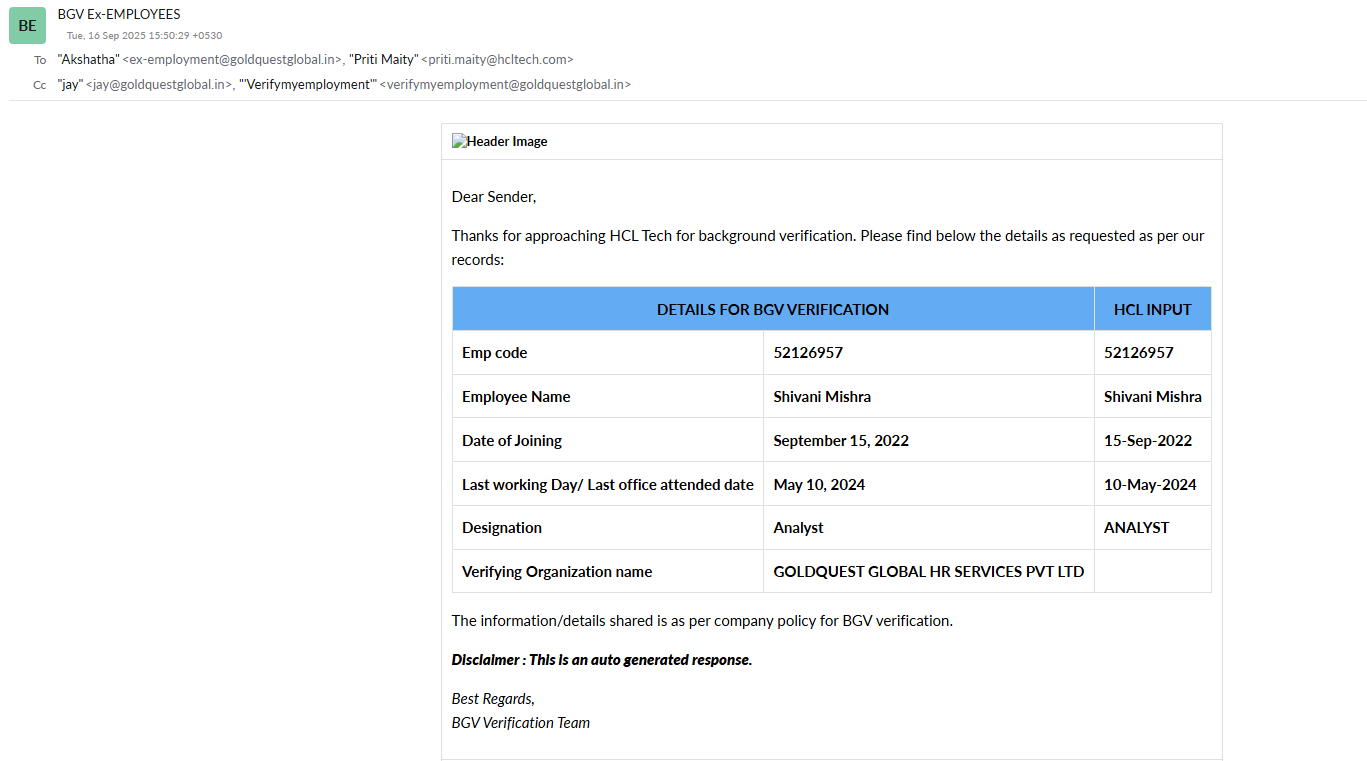Select Shivani Mishra under HCL INPUT
This screenshot has height=761, width=1367.
pos(1153,397)
